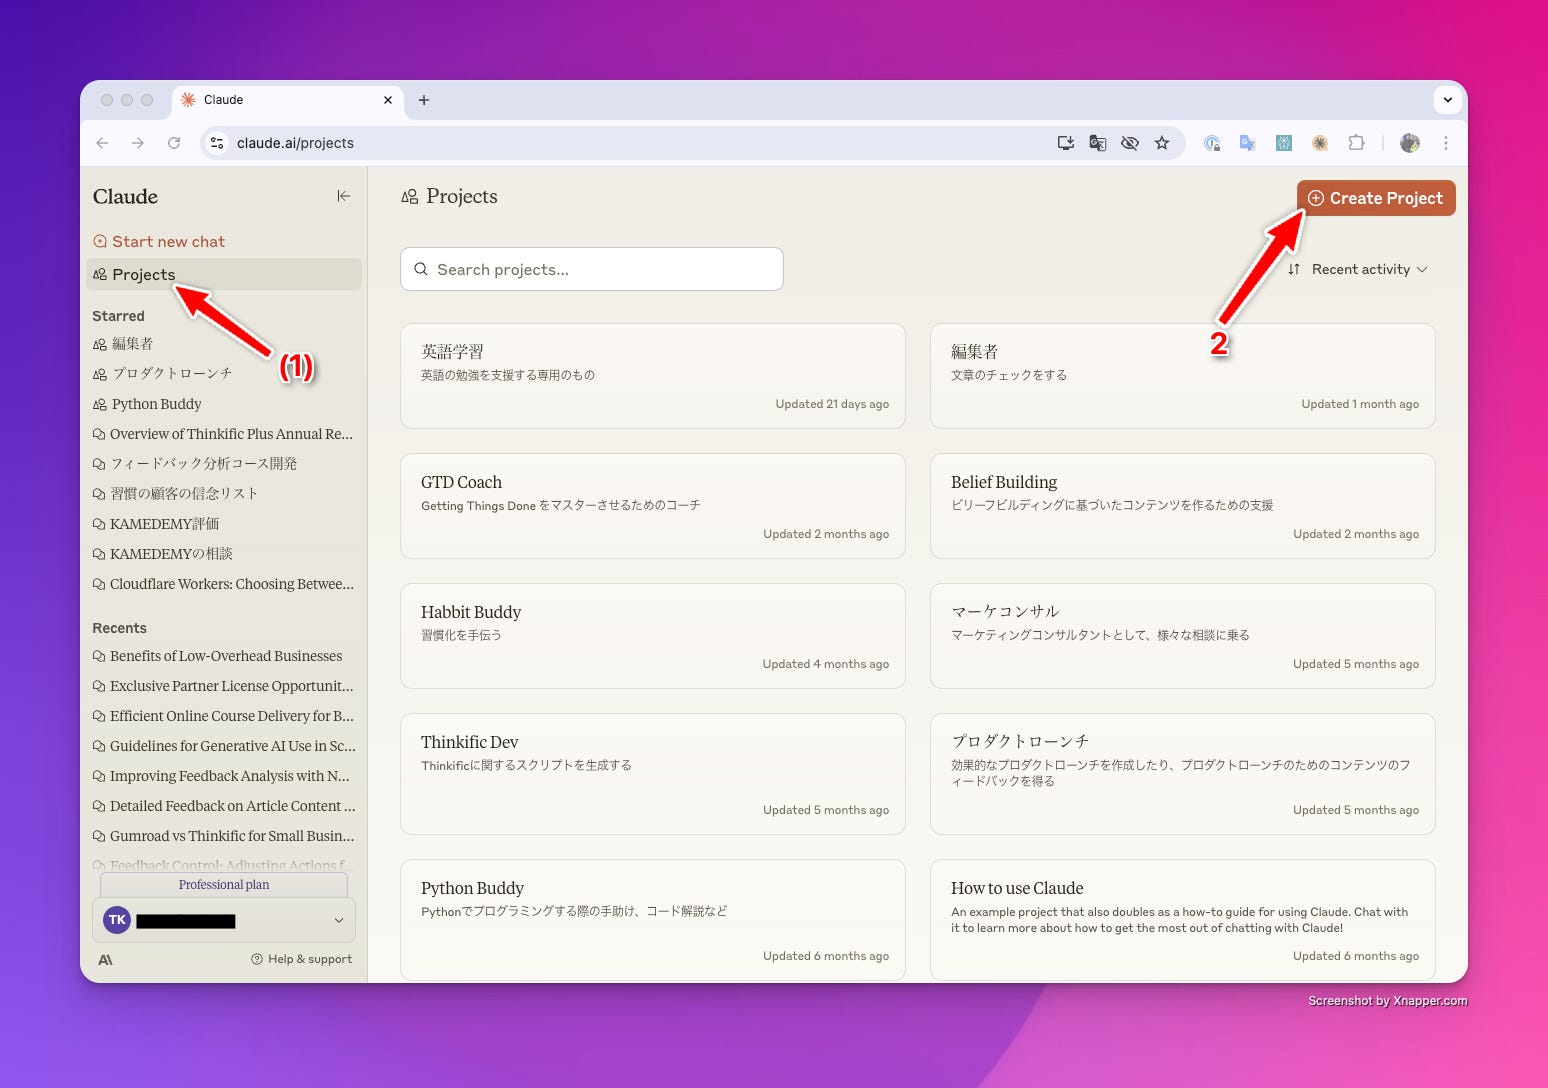Open the Python Buddy project card
The height and width of the screenshot is (1088, 1548).
[x=653, y=920]
